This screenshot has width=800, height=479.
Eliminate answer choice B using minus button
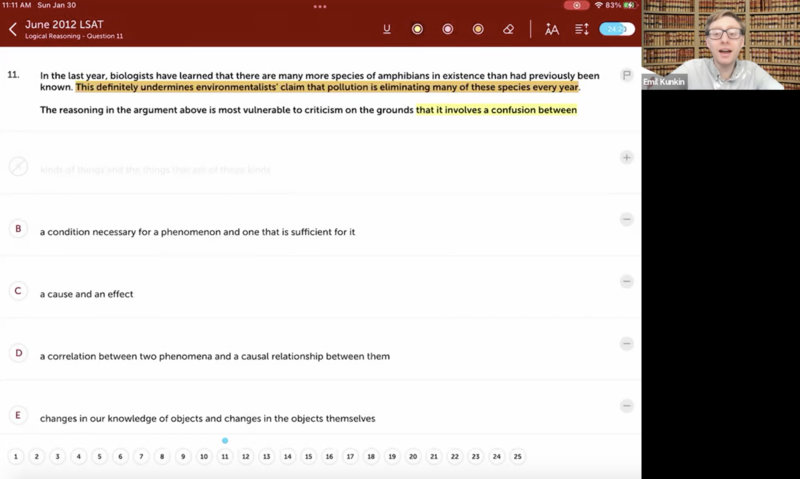click(627, 220)
